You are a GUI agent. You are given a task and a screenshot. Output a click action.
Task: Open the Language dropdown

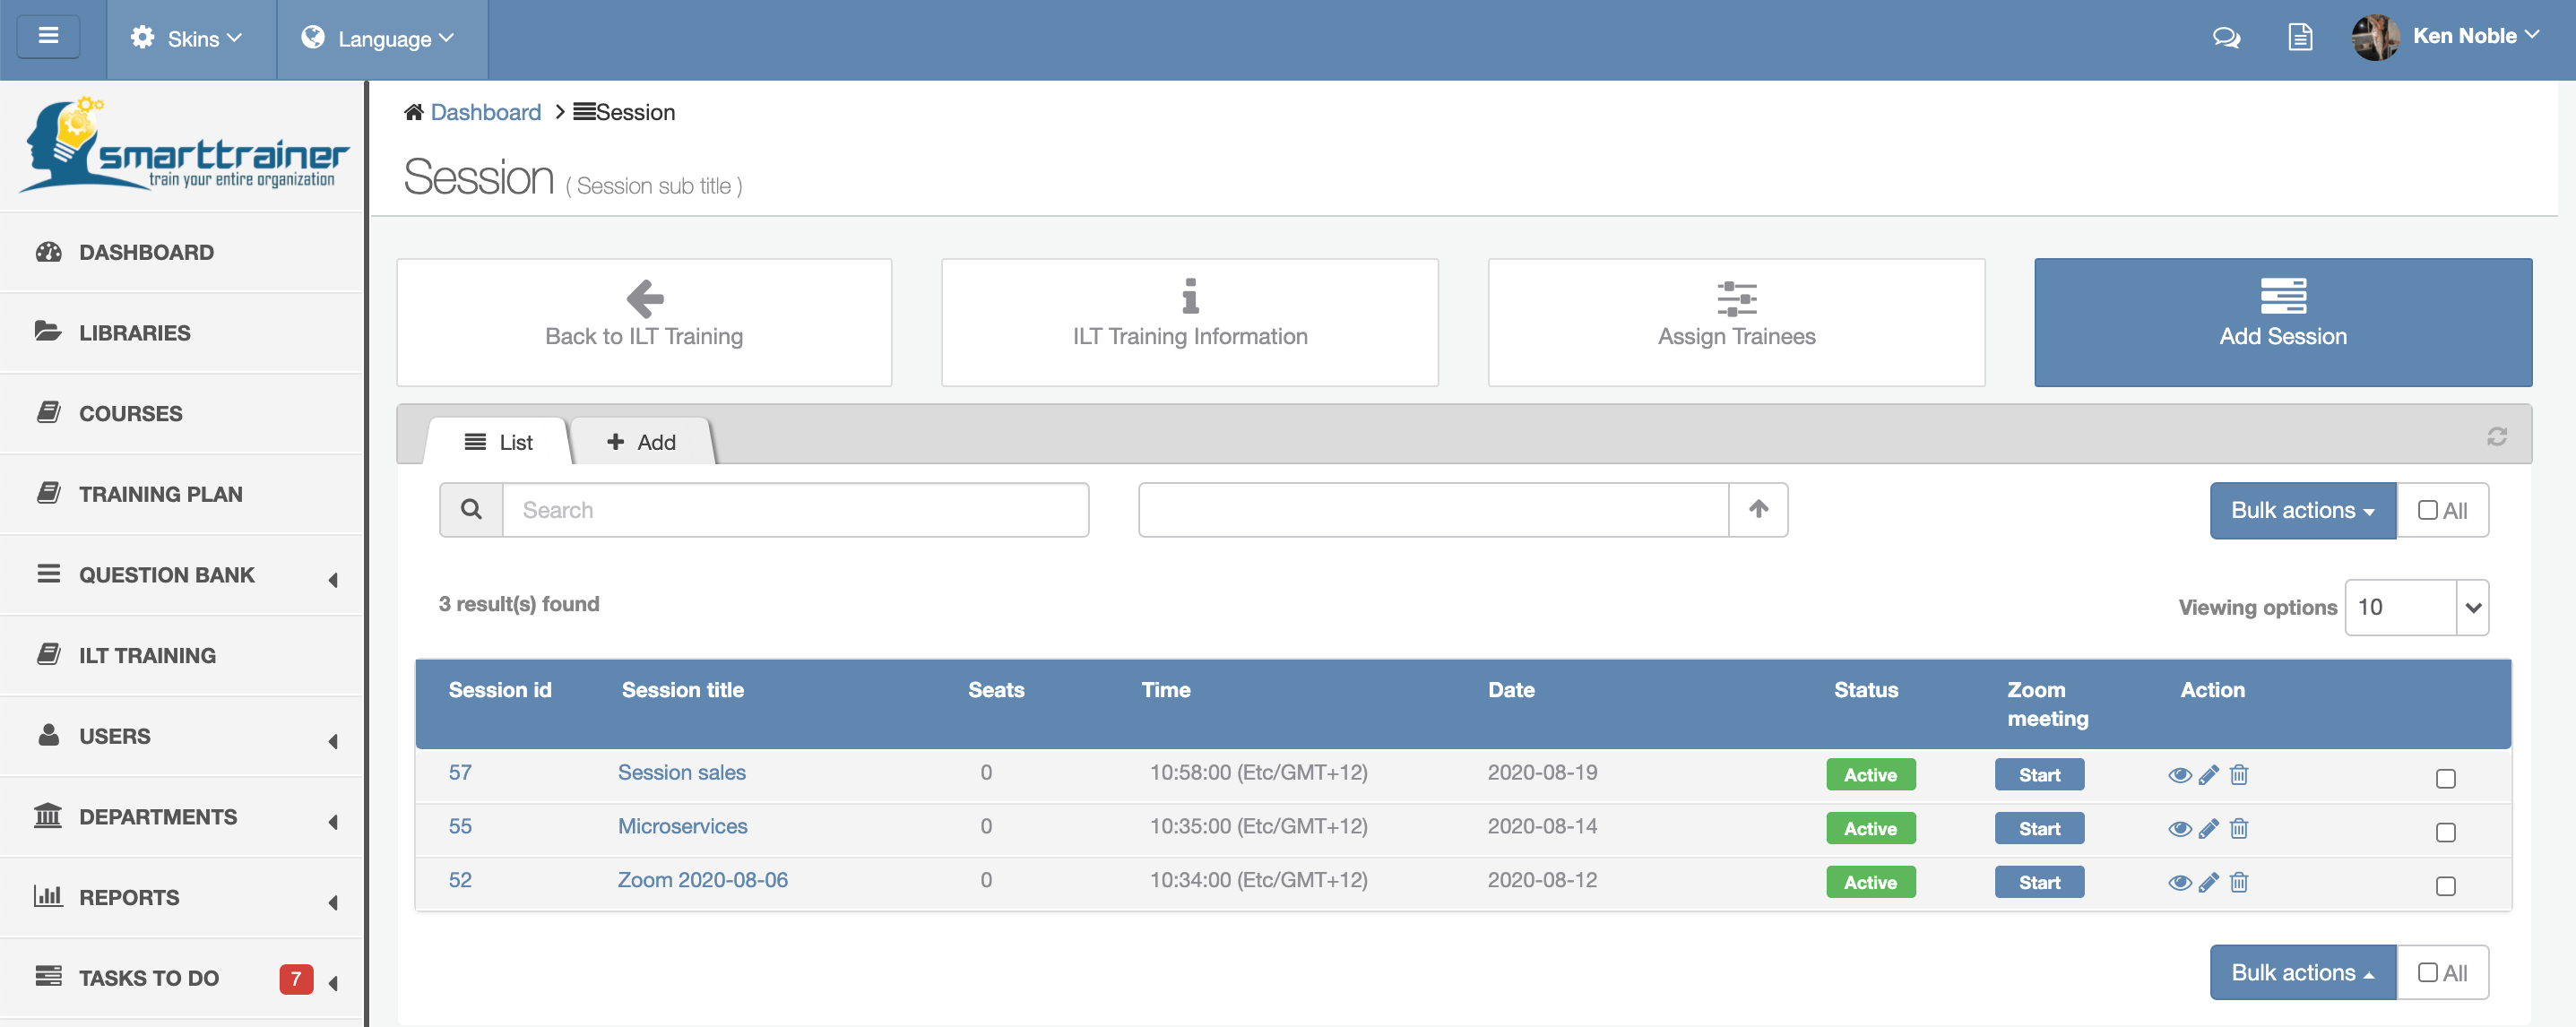point(382,39)
